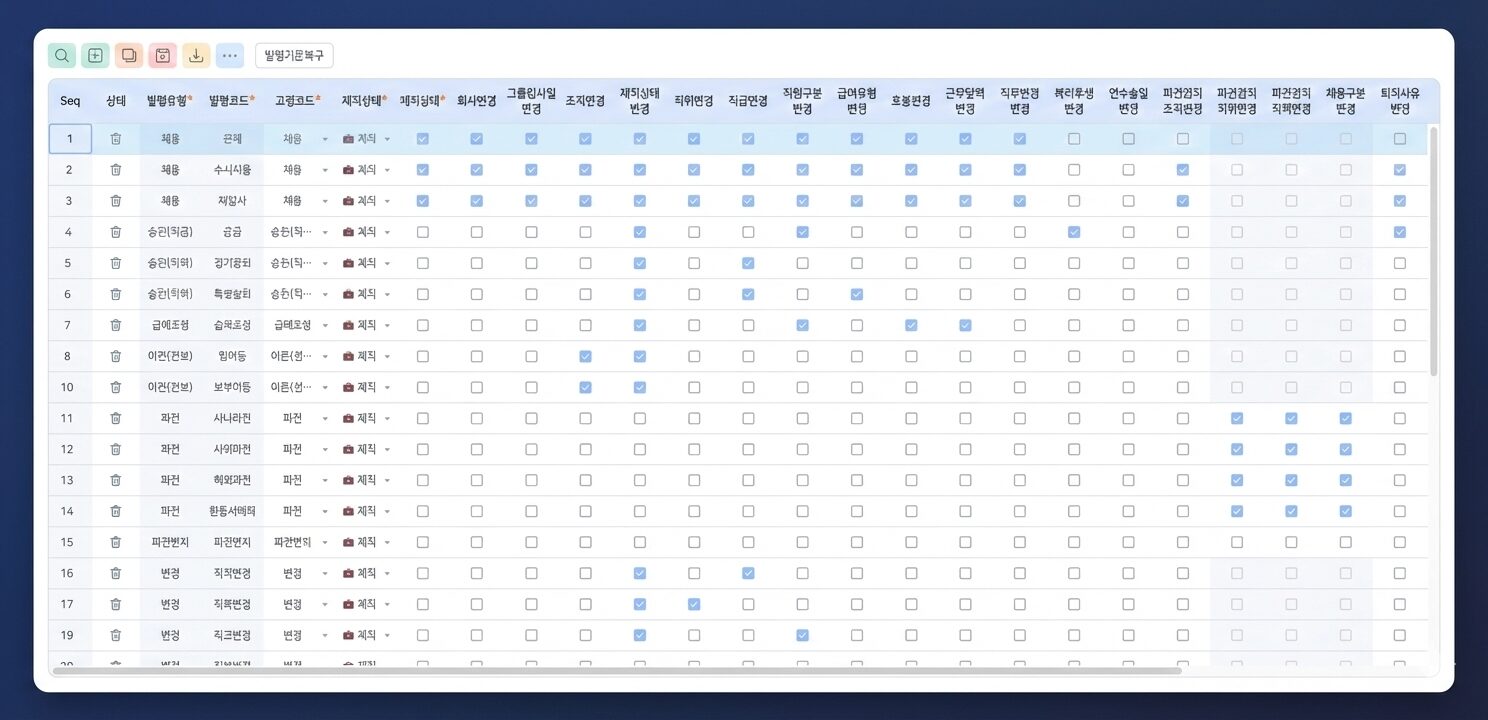Image resolution: width=1488 pixels, height=720 pixels.
Task: Click the yellow download icon
Action: 197,56
